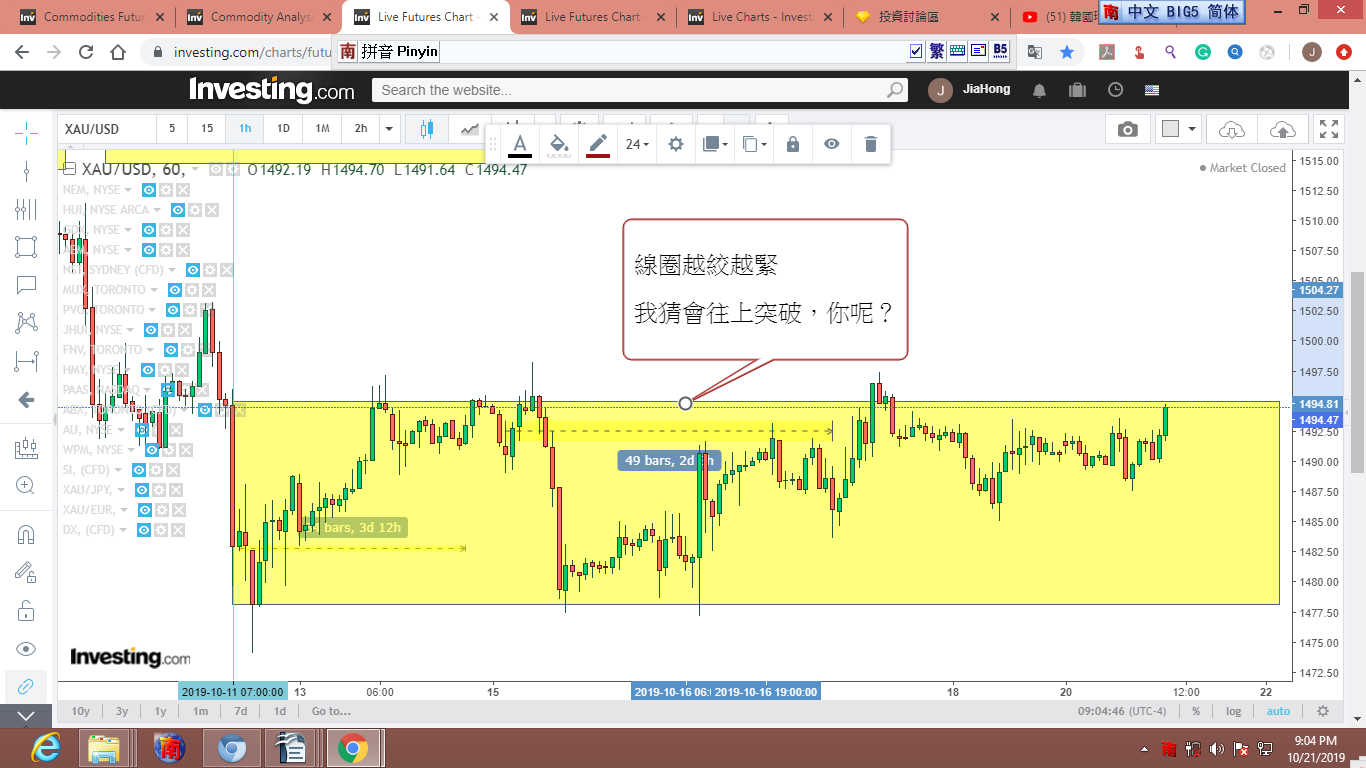The height and width of the screenshot is (768, 1366).
Task: Toggle log scale button
Action: 1234,711
